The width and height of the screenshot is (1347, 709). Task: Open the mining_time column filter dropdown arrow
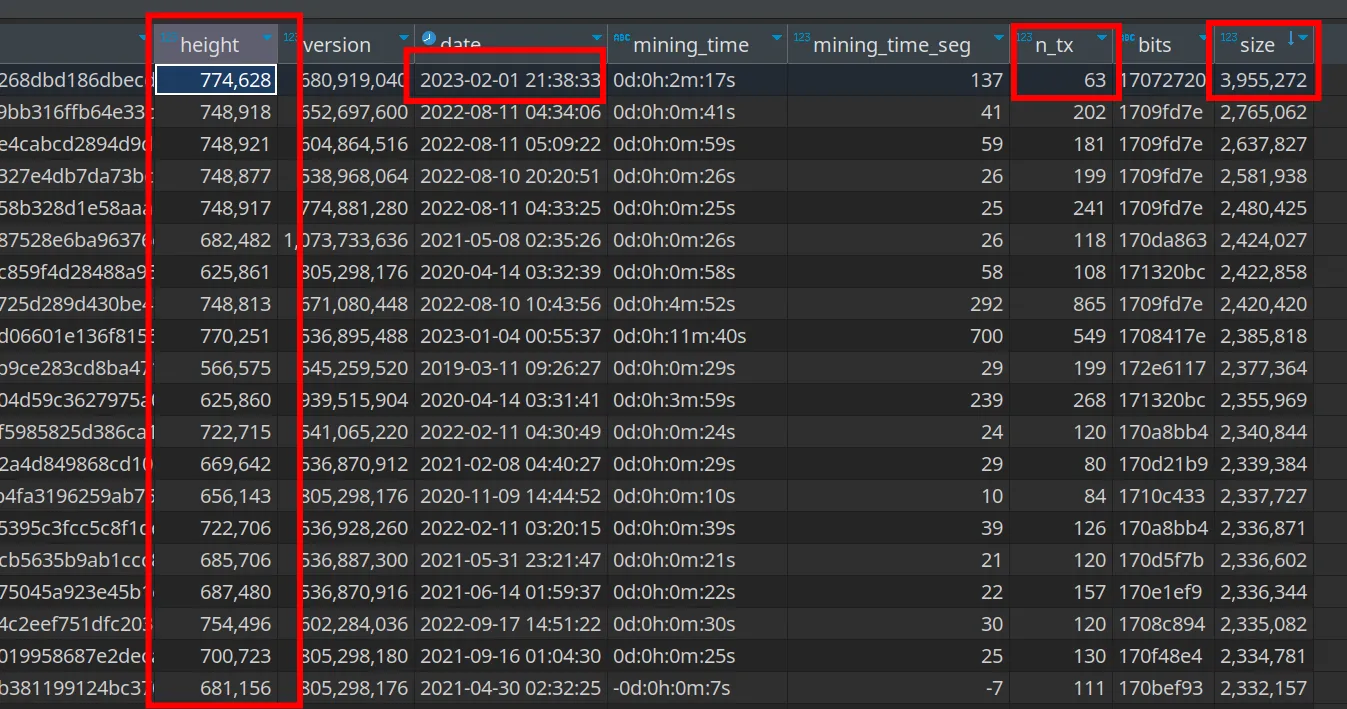(776, 38)
